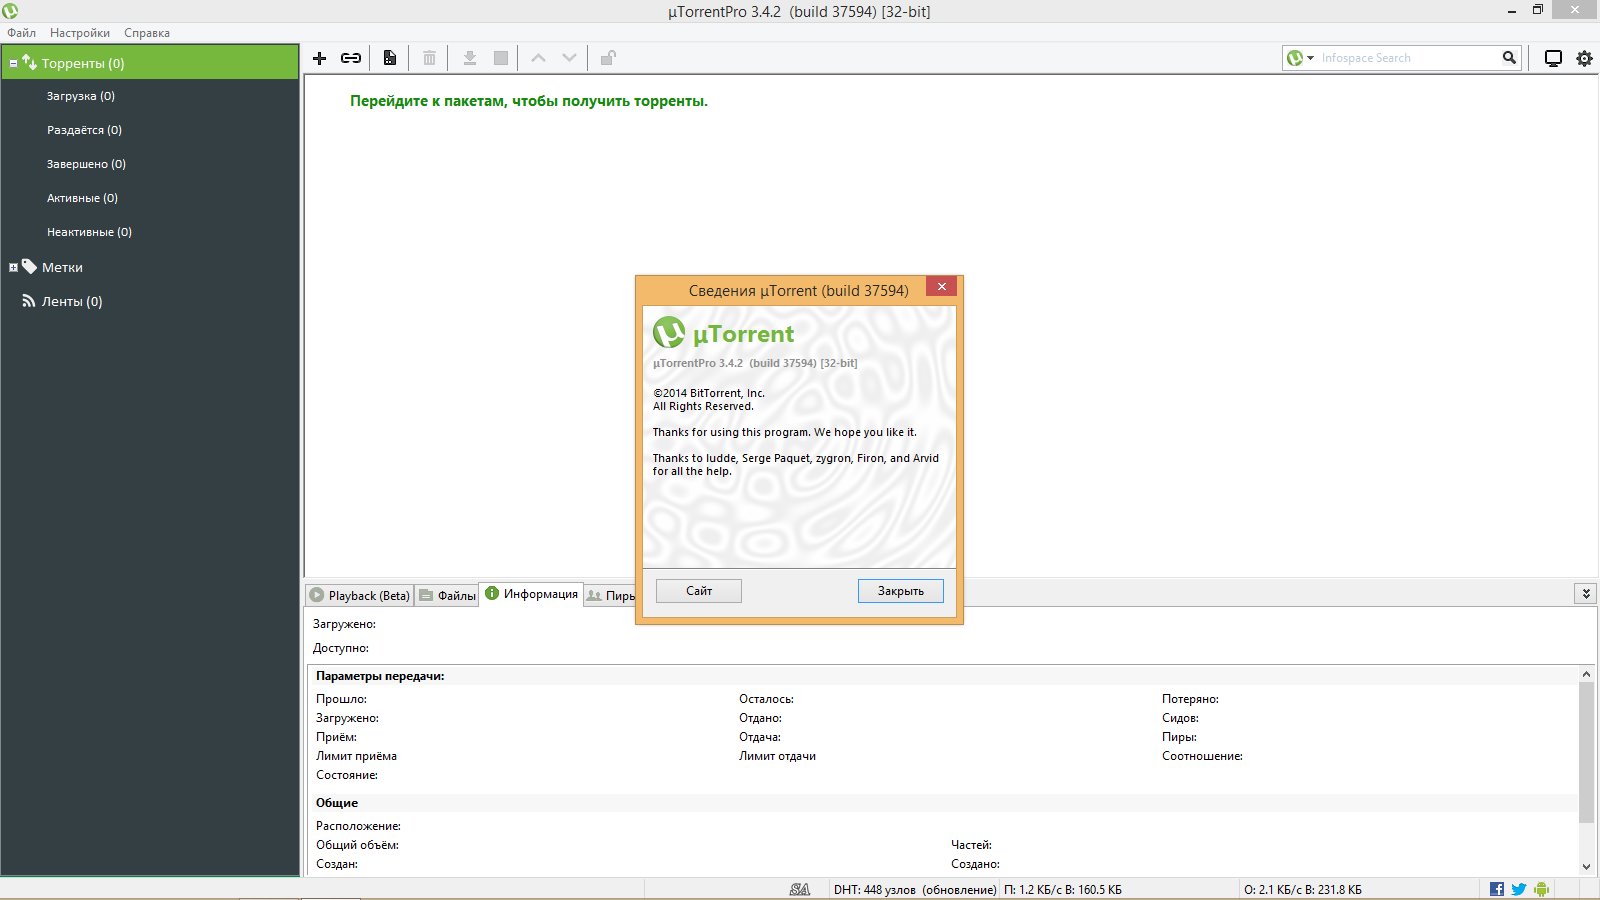The image size is (1600, 900).
Task: Click the Соотношение: label
Action: [1202, 756]
